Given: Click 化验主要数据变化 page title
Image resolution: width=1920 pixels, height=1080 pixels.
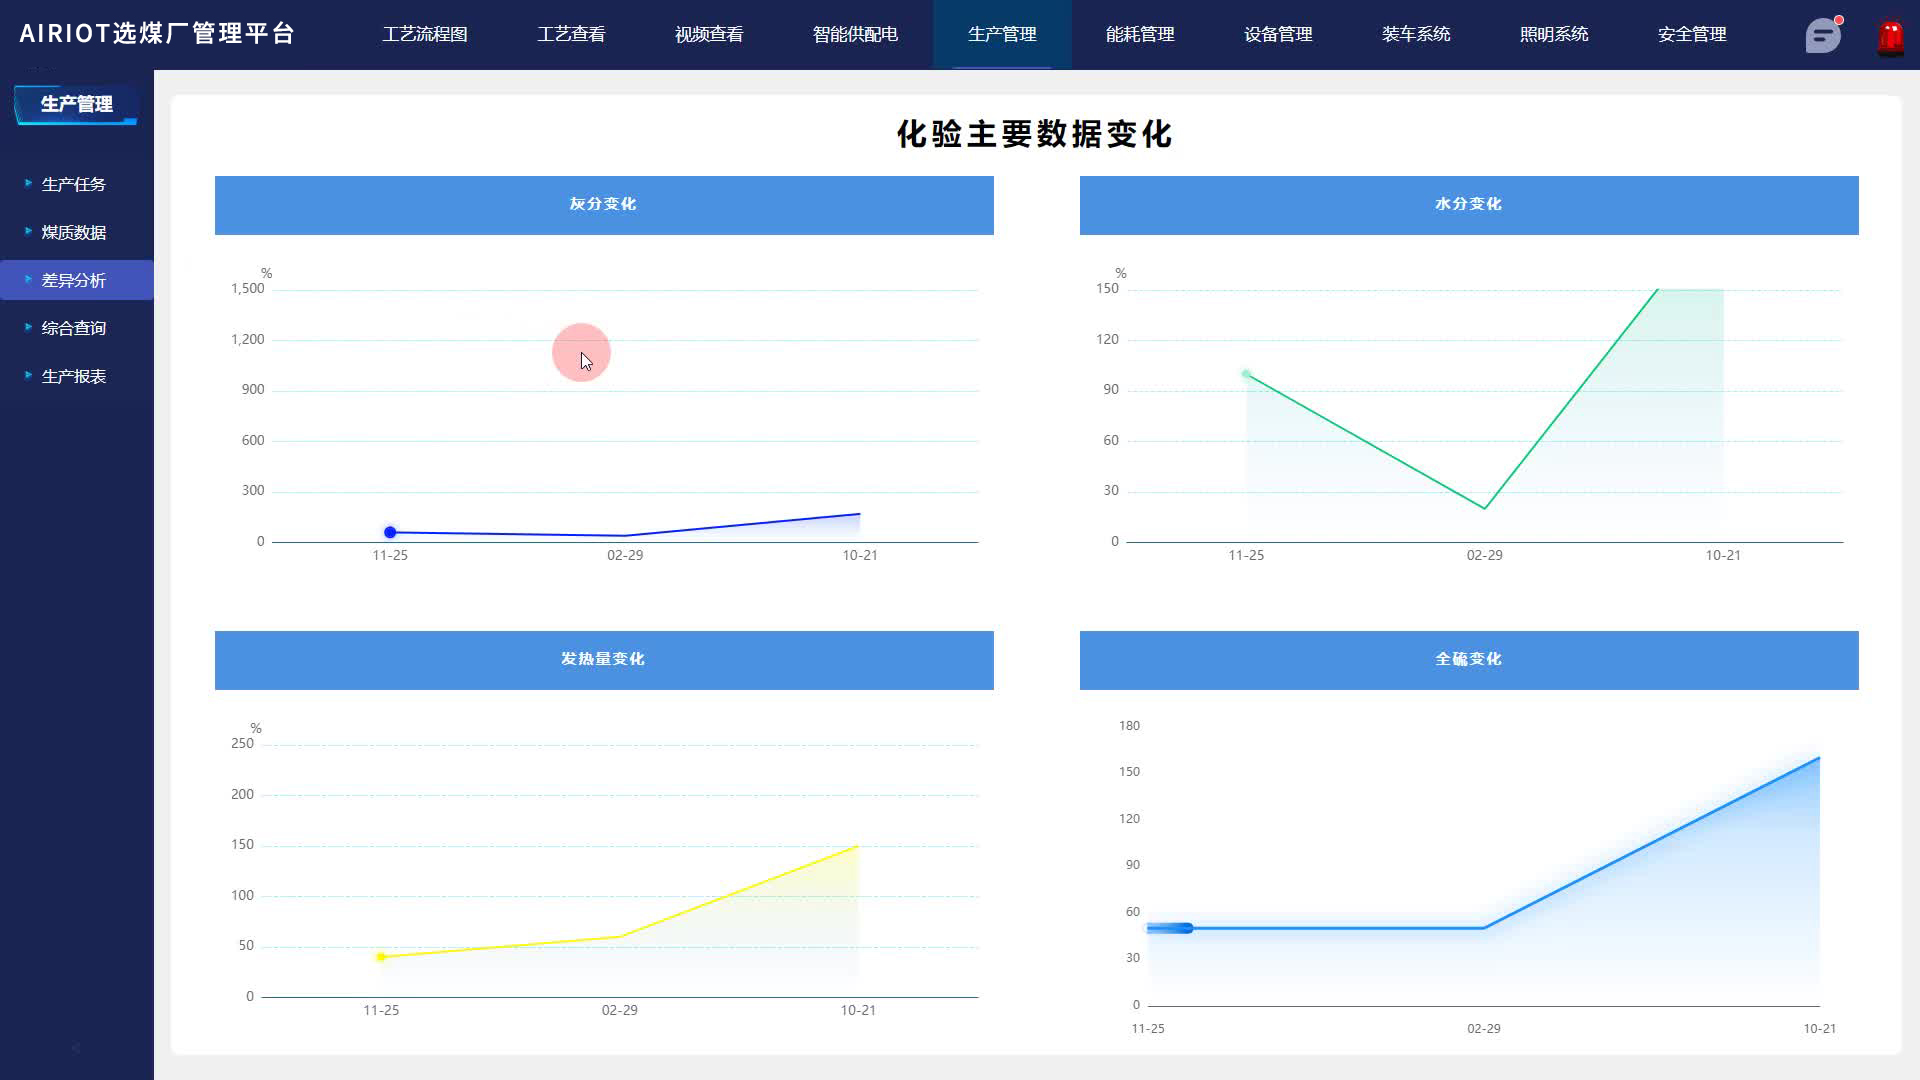Looking at the screenshot, I should [x=1034, y=134].
